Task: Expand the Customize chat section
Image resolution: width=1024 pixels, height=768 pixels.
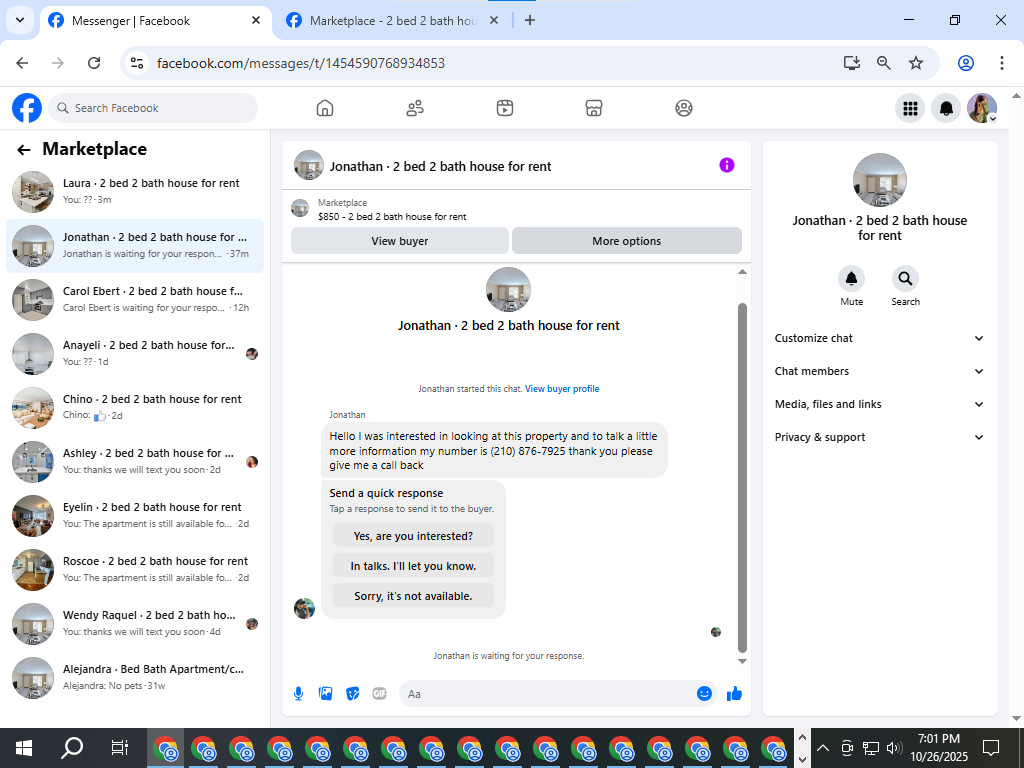Action: (879, 338)
